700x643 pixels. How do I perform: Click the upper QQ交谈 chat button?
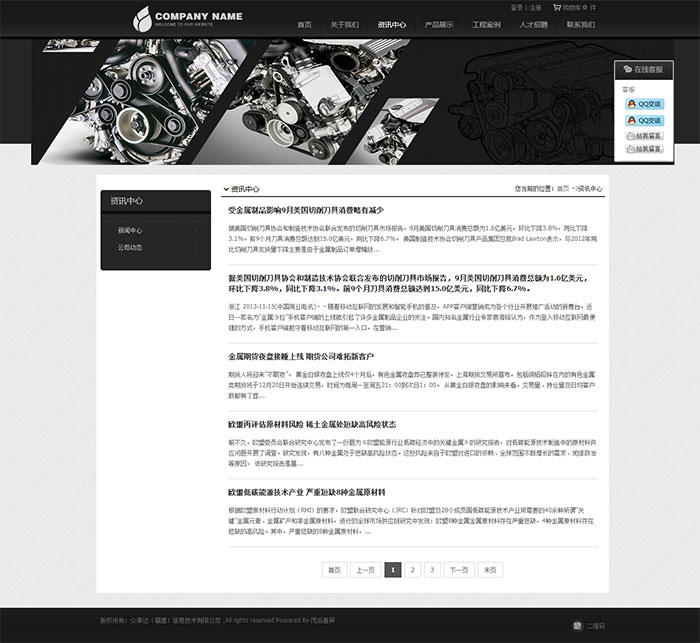click(645, 104)
